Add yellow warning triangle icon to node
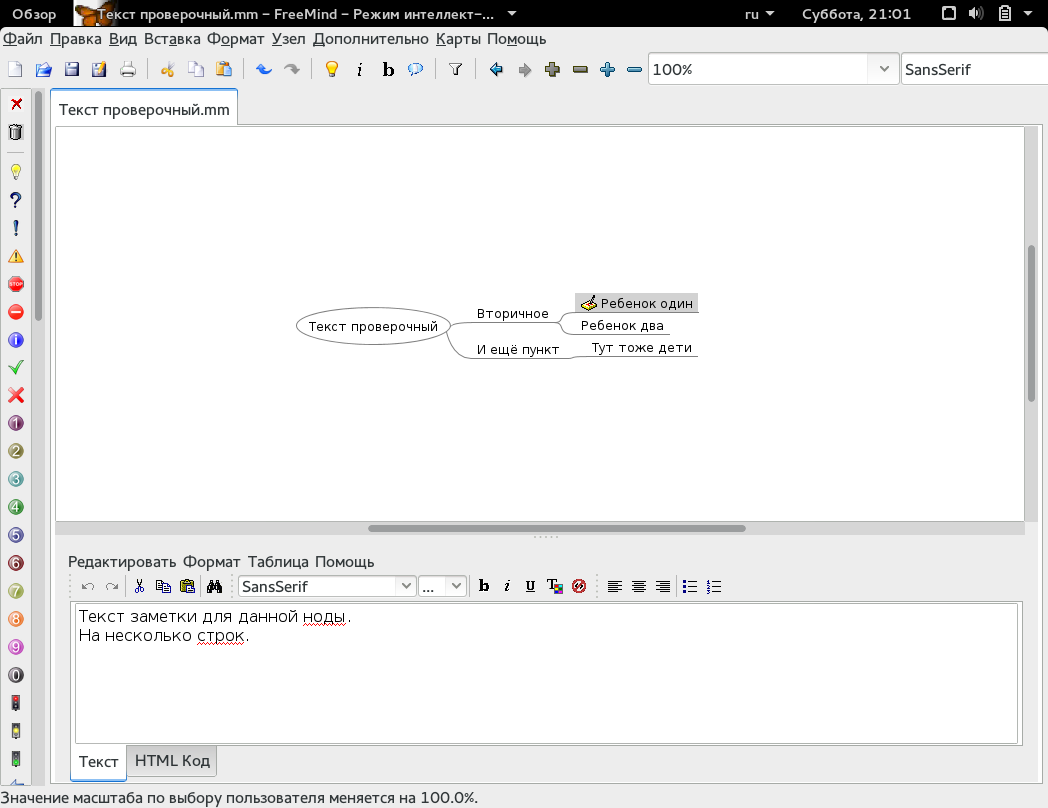 (x=16, y=256)
